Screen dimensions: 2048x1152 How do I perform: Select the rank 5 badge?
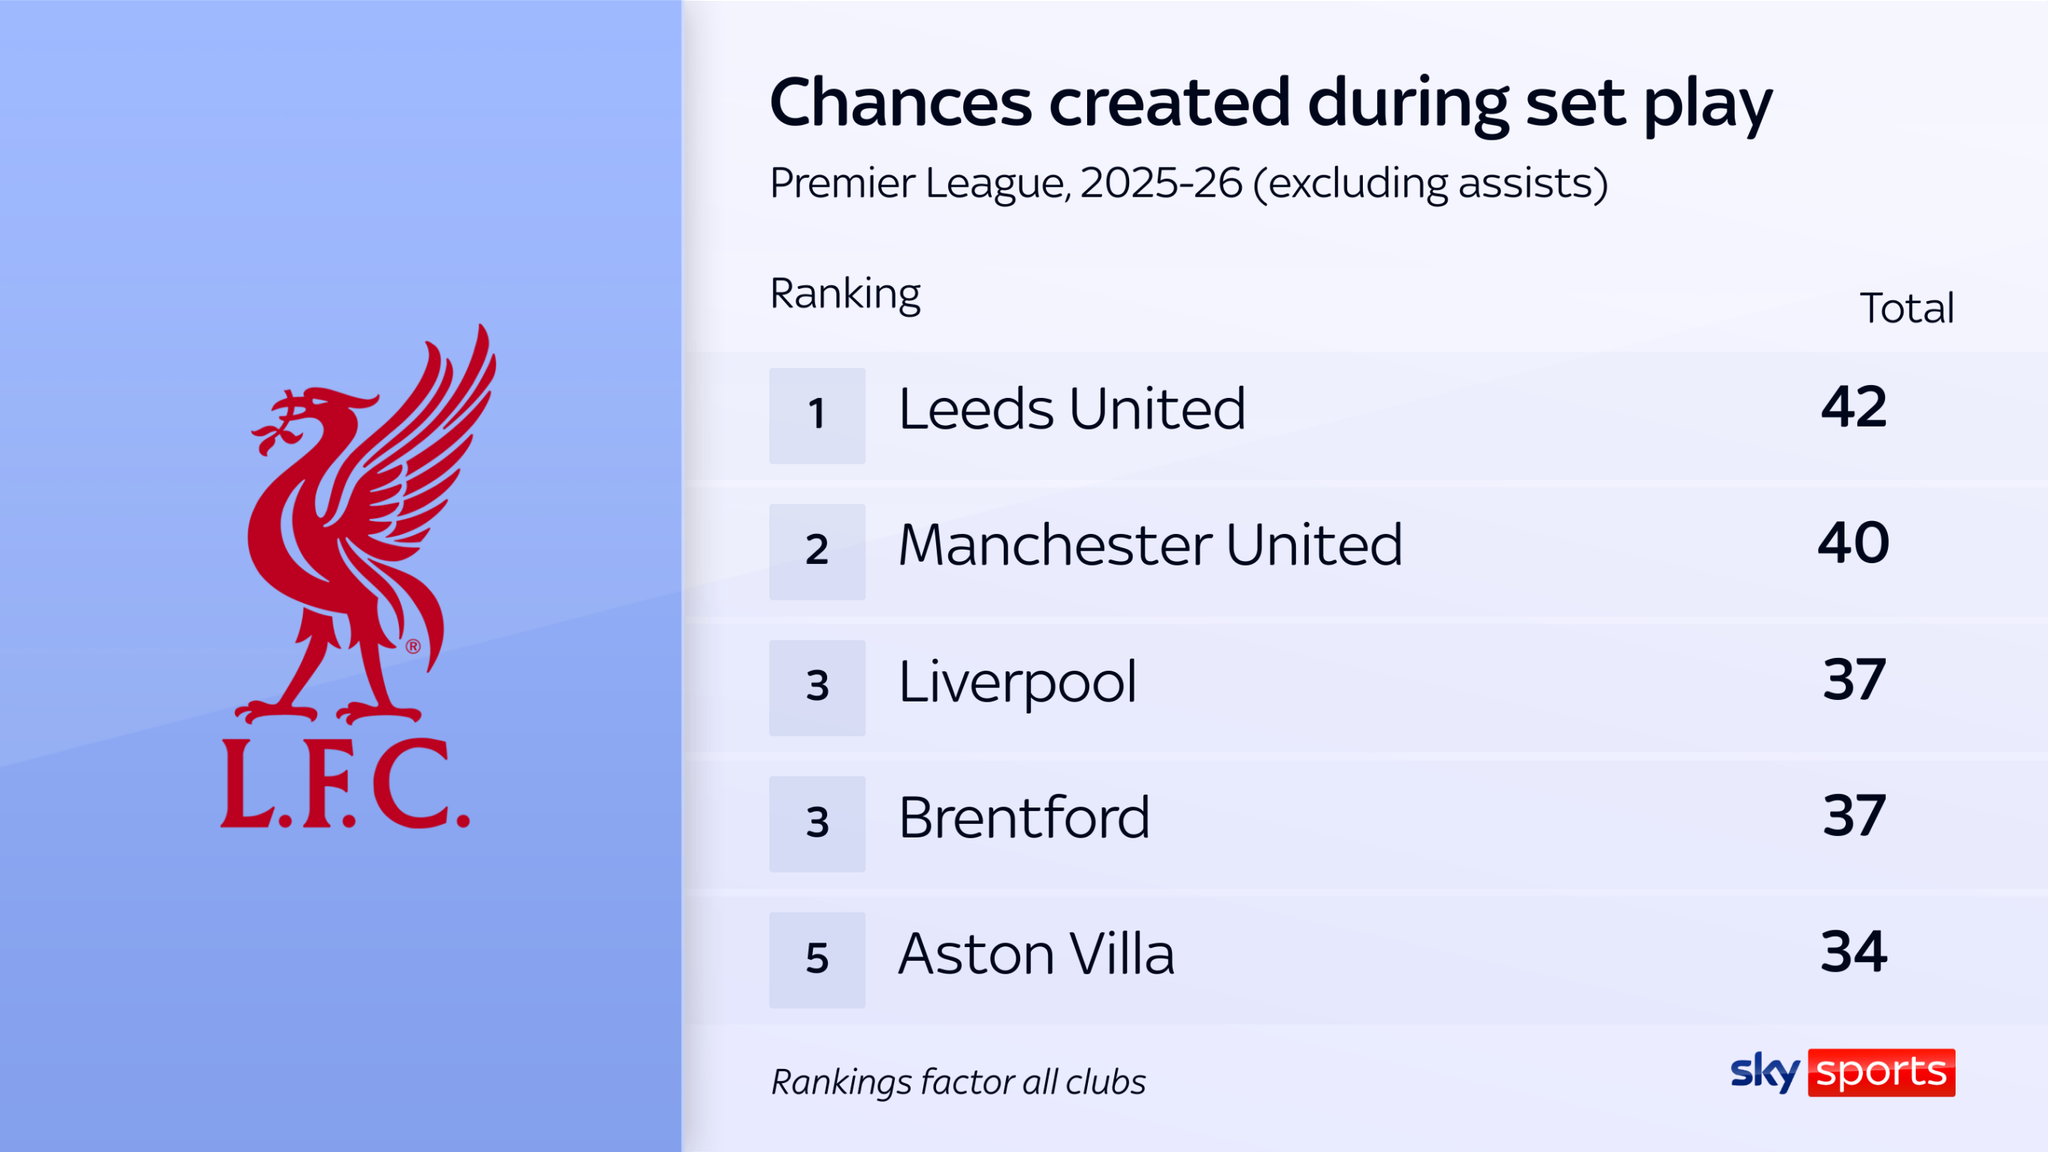click(x=817, y=959)
